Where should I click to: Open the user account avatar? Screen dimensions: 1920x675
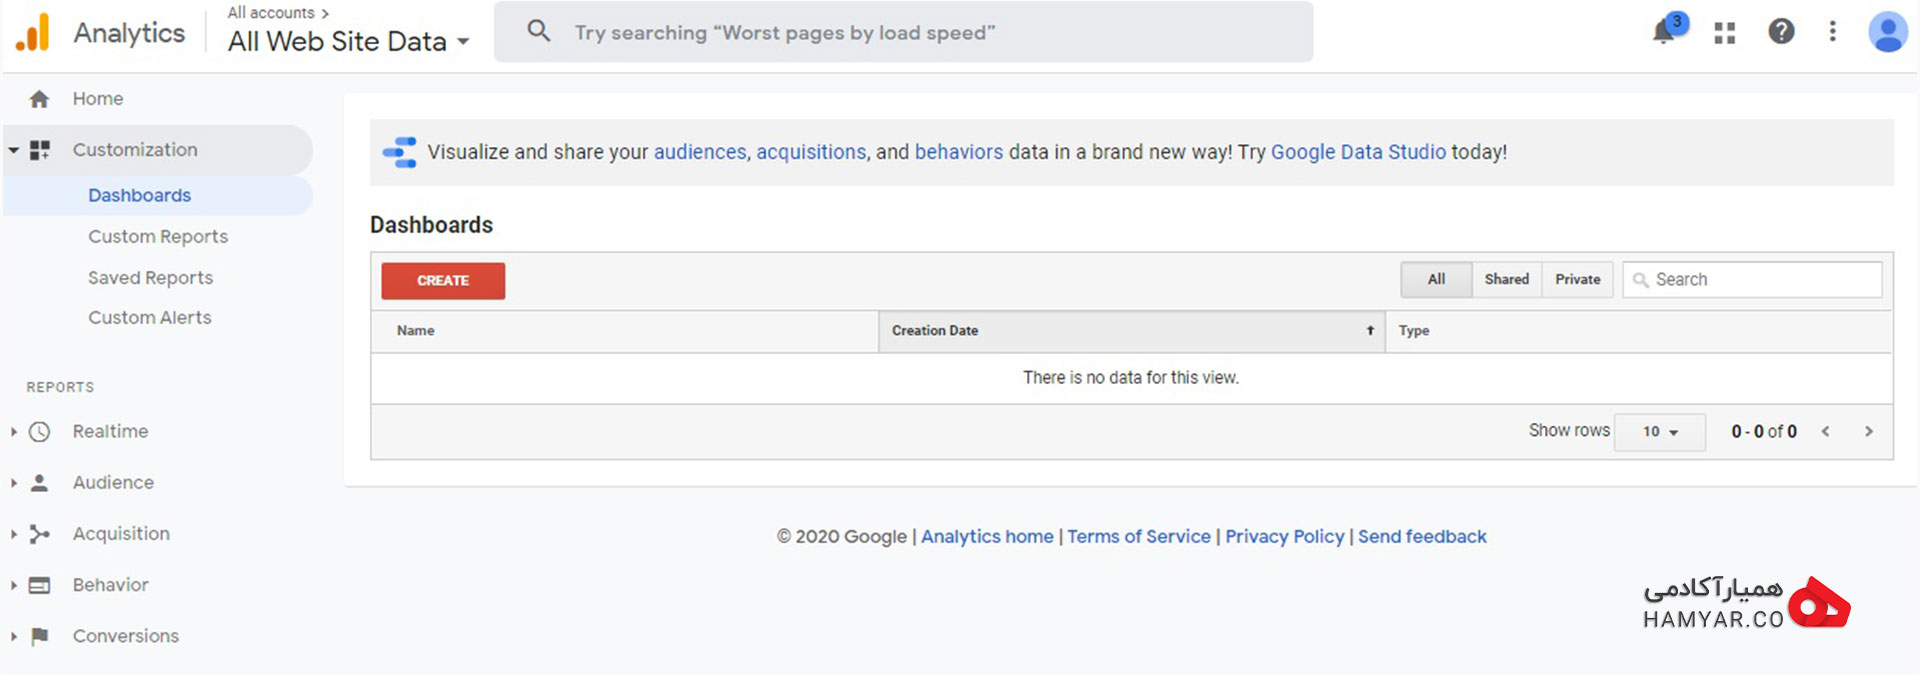click(1888, 32)
